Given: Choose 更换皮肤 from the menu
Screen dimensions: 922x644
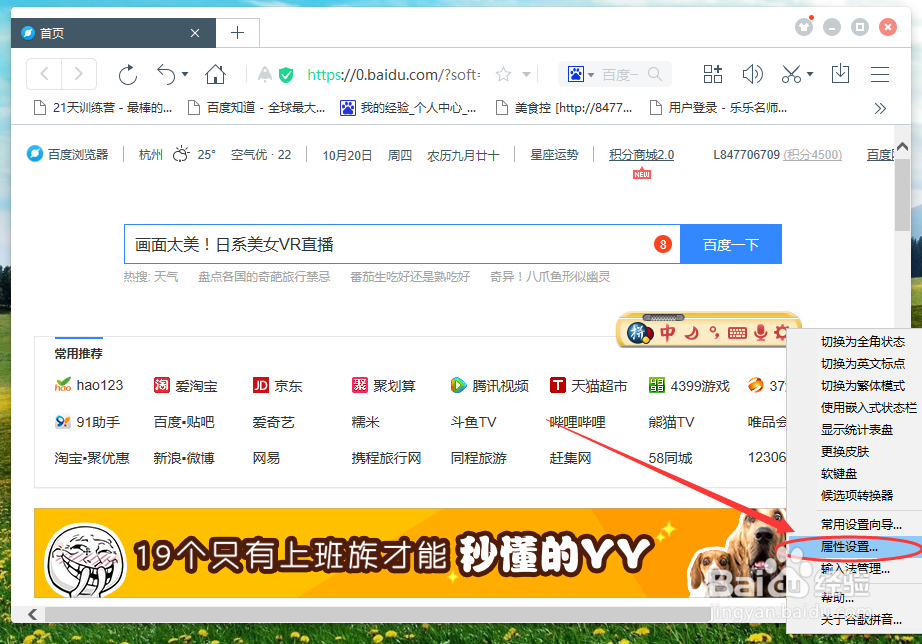Looking at the screenshot, I should 856,453.
